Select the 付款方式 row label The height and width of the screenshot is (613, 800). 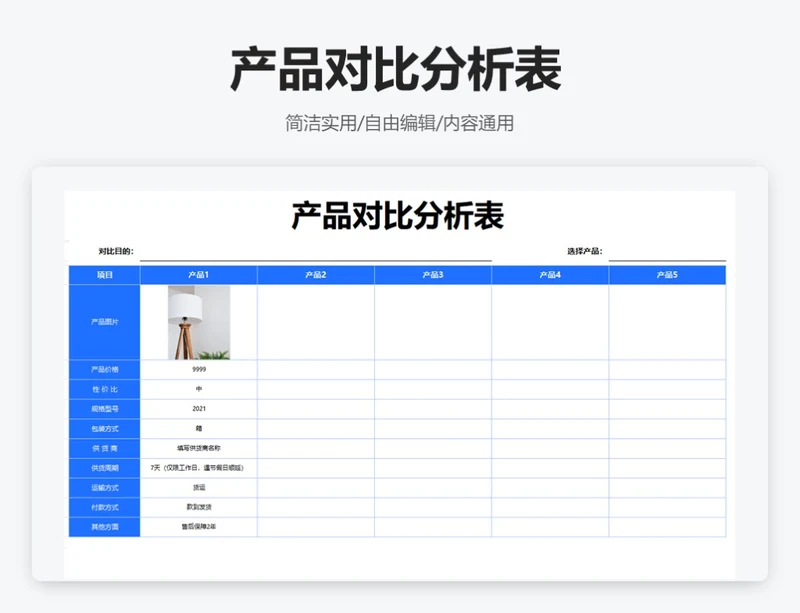pyautogui.click(x=105, y=507)
